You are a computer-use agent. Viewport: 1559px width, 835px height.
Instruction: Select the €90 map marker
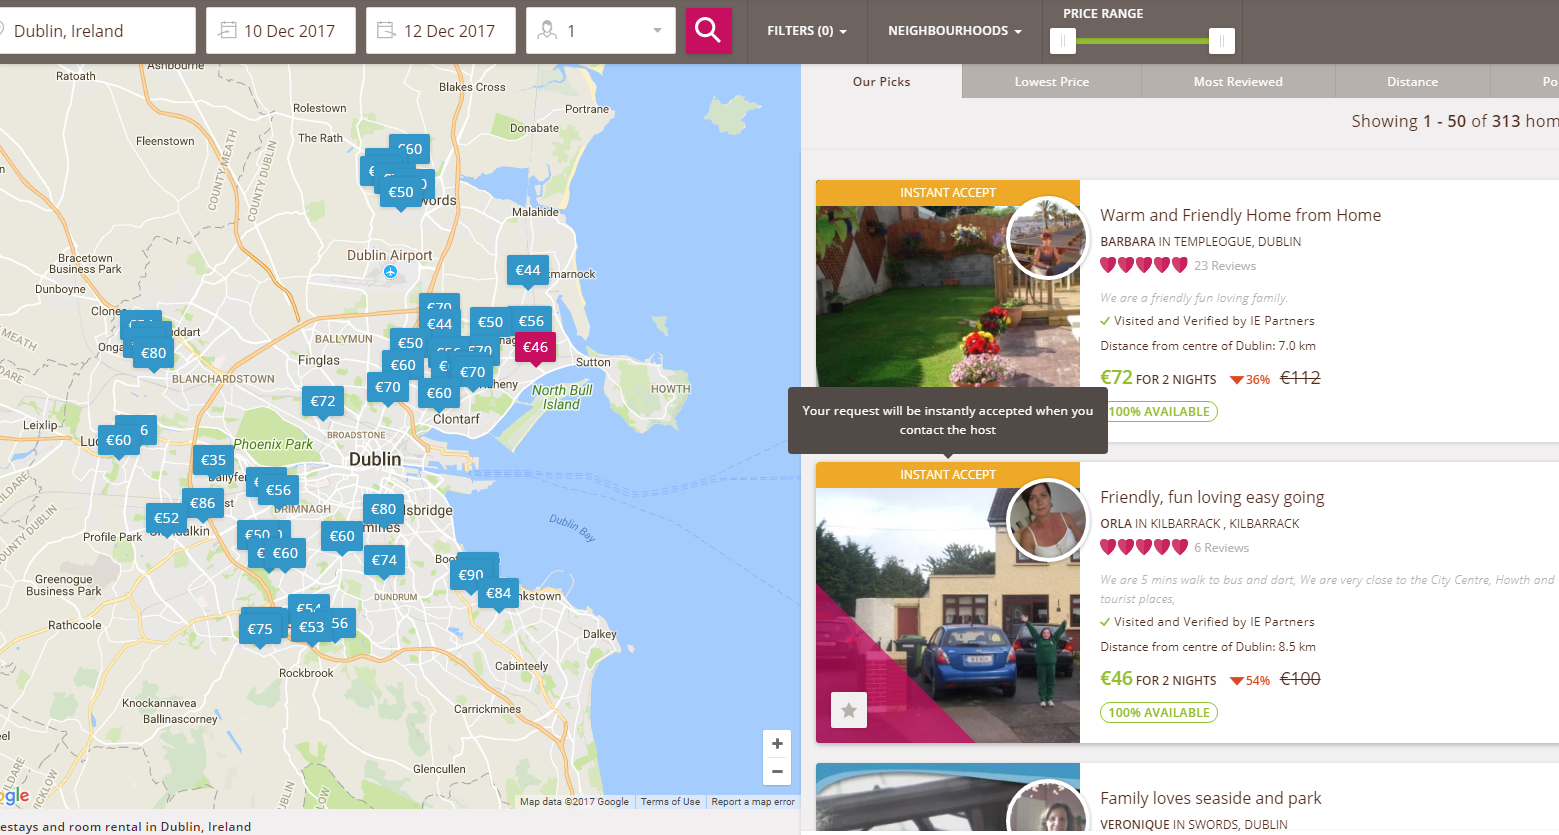pyautogui.click(x=470, y=575)
